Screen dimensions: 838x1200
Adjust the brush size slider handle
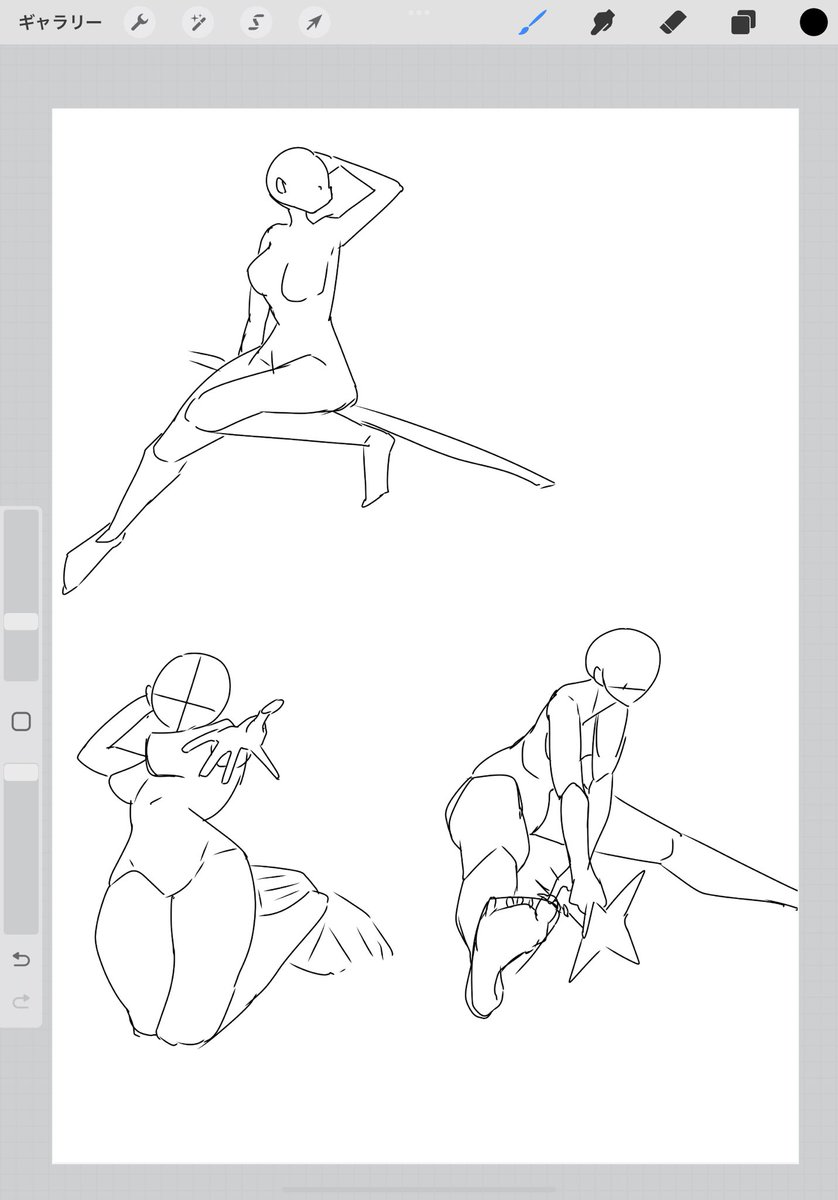[x=21, y=621]
